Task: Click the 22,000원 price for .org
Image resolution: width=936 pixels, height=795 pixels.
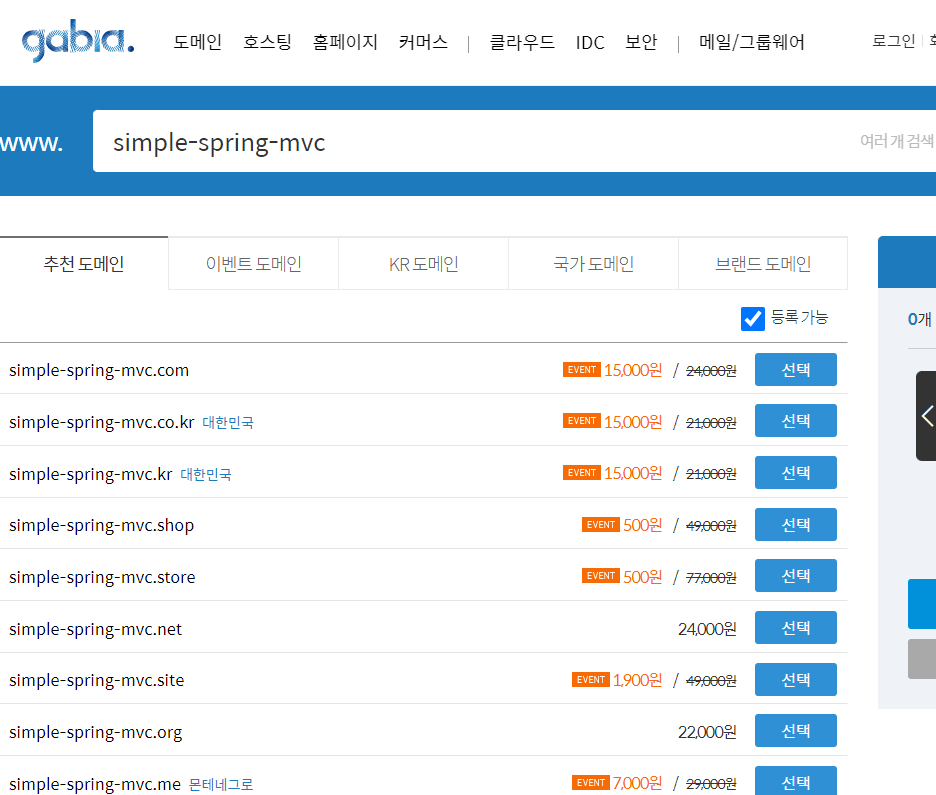Action: tap(707, 732)
